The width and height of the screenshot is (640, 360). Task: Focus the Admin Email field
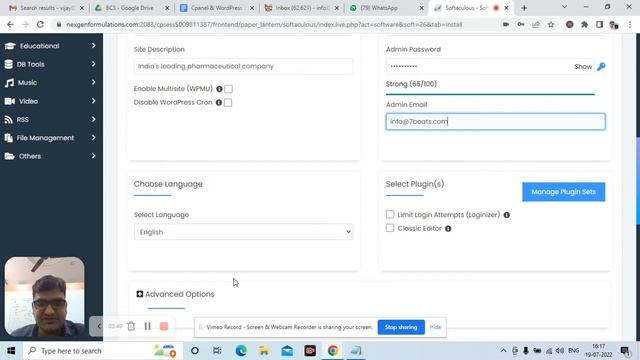(496, 122)
